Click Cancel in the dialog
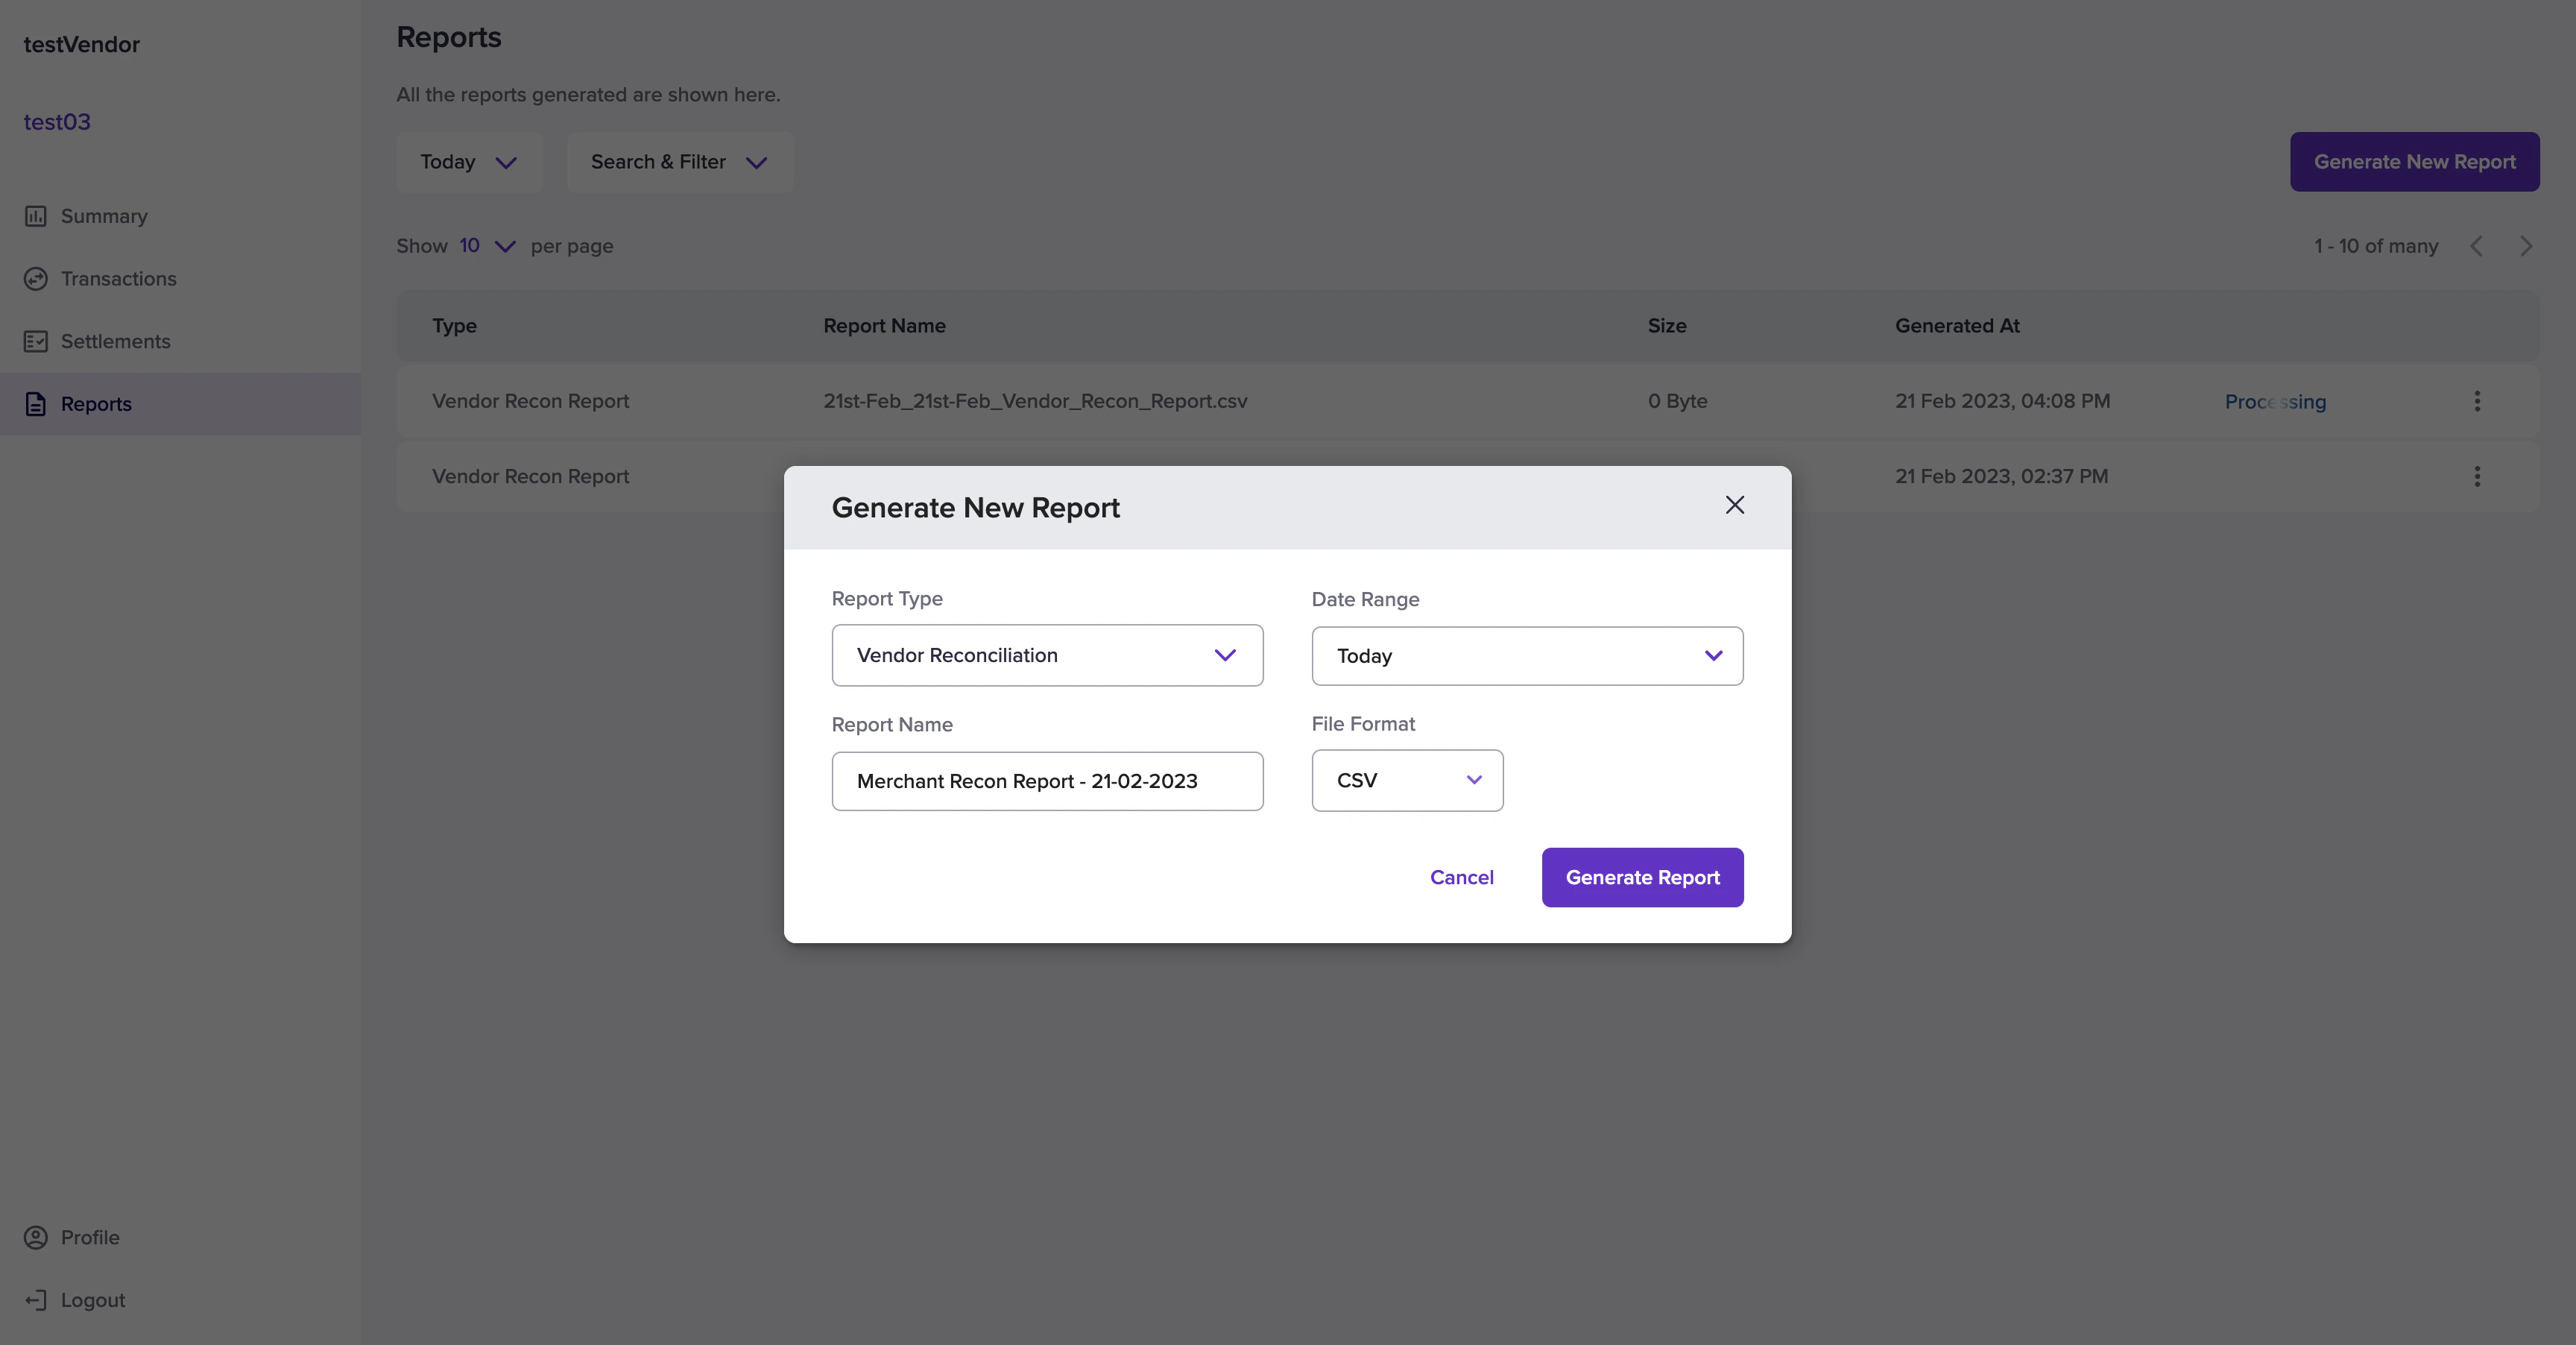The width and height of the screenshot is (2576, 1345). pyautogui.click(x=1461, y=877)
